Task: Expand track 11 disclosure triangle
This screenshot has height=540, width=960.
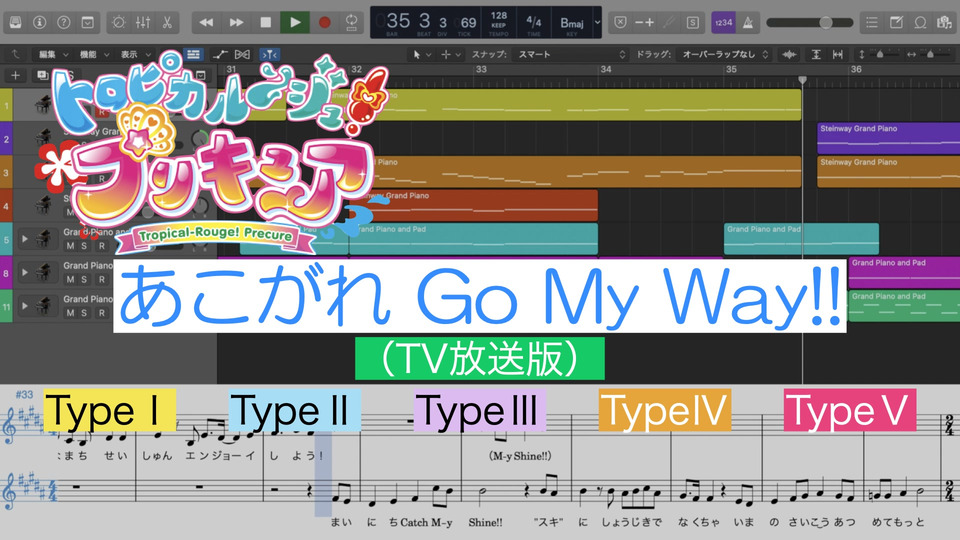Action: click(x=24, y=306)
